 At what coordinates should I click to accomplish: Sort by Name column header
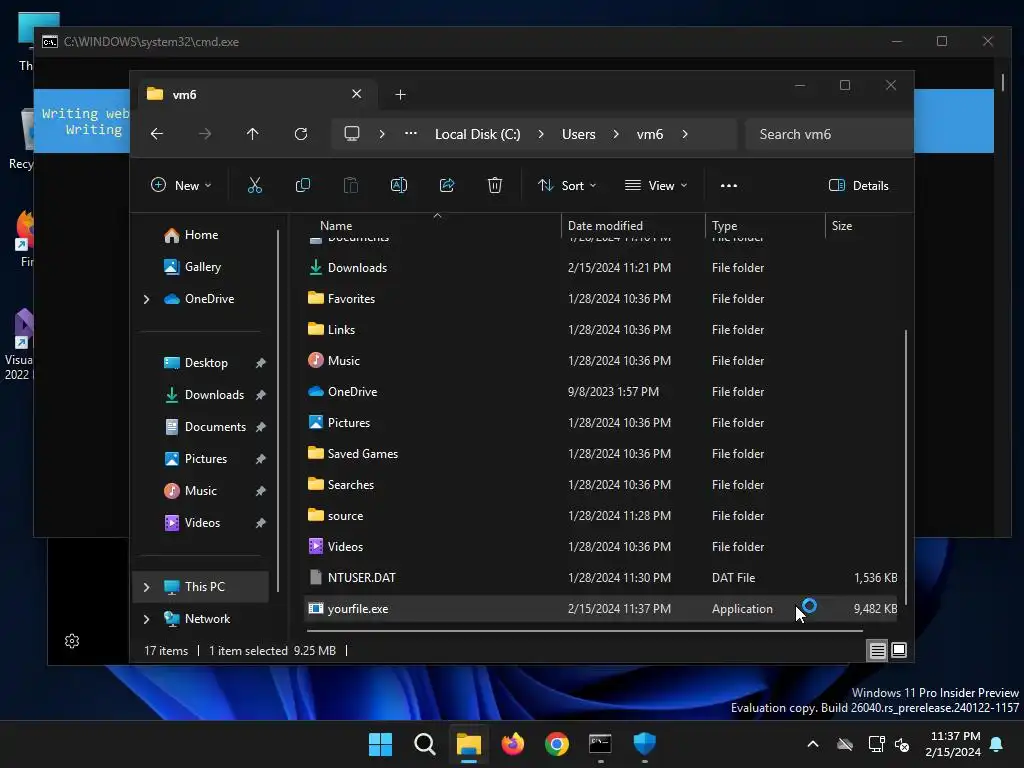pos(434,226)
